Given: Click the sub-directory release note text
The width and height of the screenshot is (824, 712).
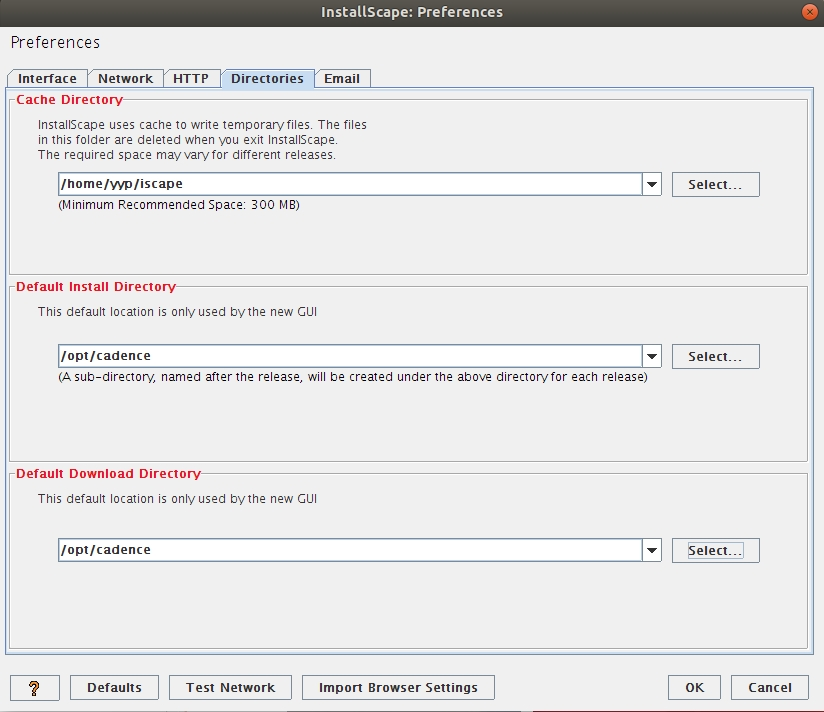Looking at the screenshot, I should (353, 377).
